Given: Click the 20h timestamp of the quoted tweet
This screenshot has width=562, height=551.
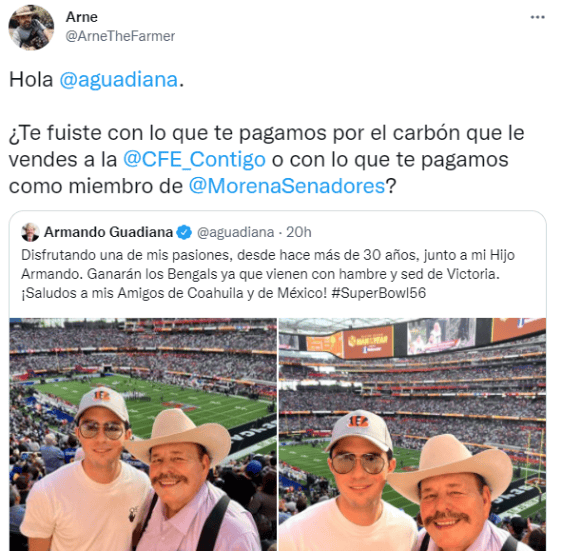Looking at the screenshot, I should 299,232.
